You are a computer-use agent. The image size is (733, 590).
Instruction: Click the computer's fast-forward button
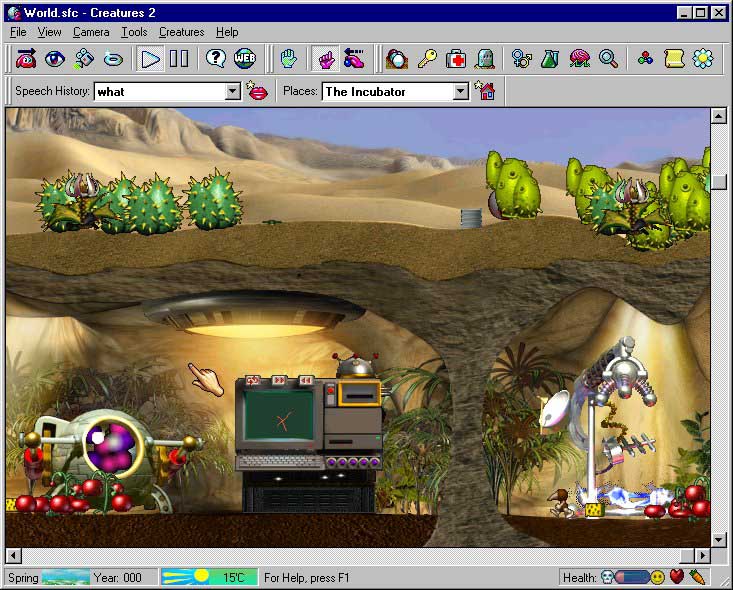(x=279, y=381)
